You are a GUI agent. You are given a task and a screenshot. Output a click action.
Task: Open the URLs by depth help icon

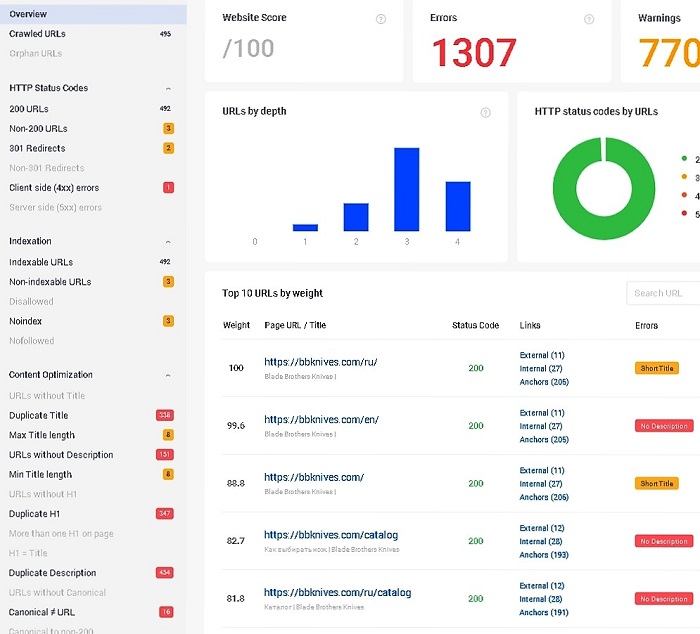485,113
